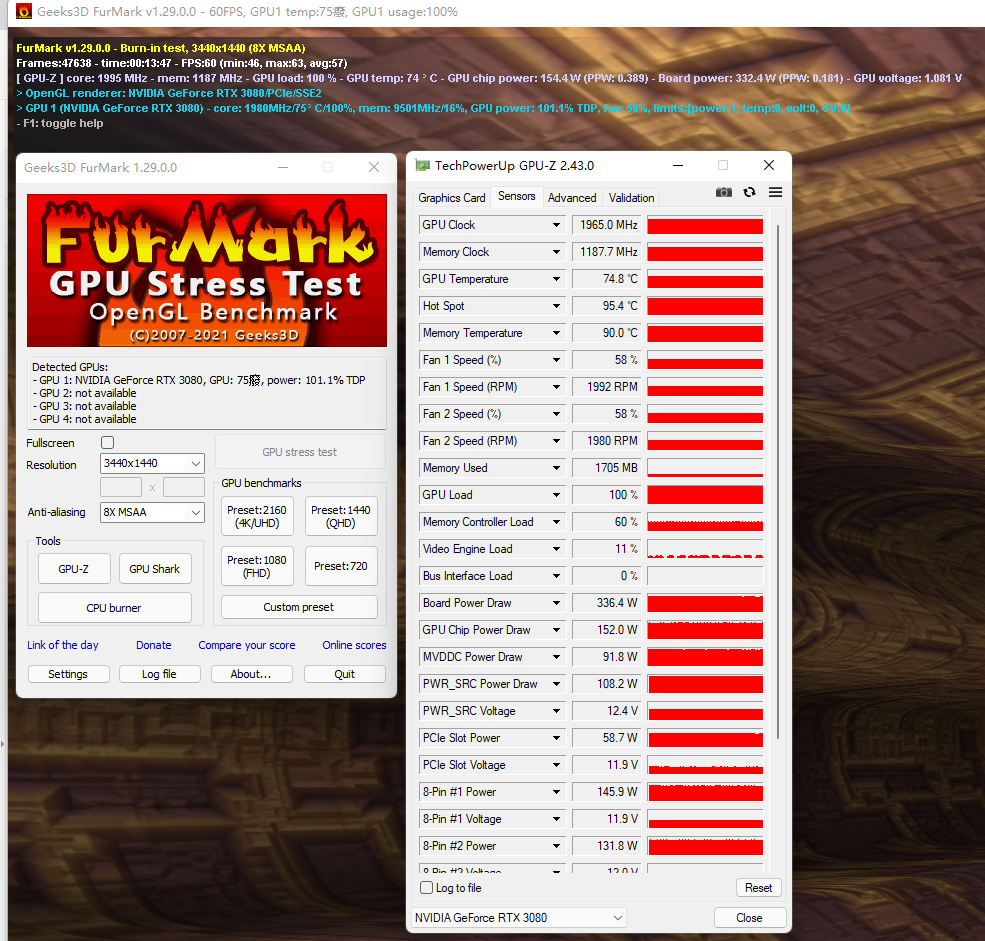Click the Custom preset button
Viewport: 985px width, 941px height.
point(299,607)
